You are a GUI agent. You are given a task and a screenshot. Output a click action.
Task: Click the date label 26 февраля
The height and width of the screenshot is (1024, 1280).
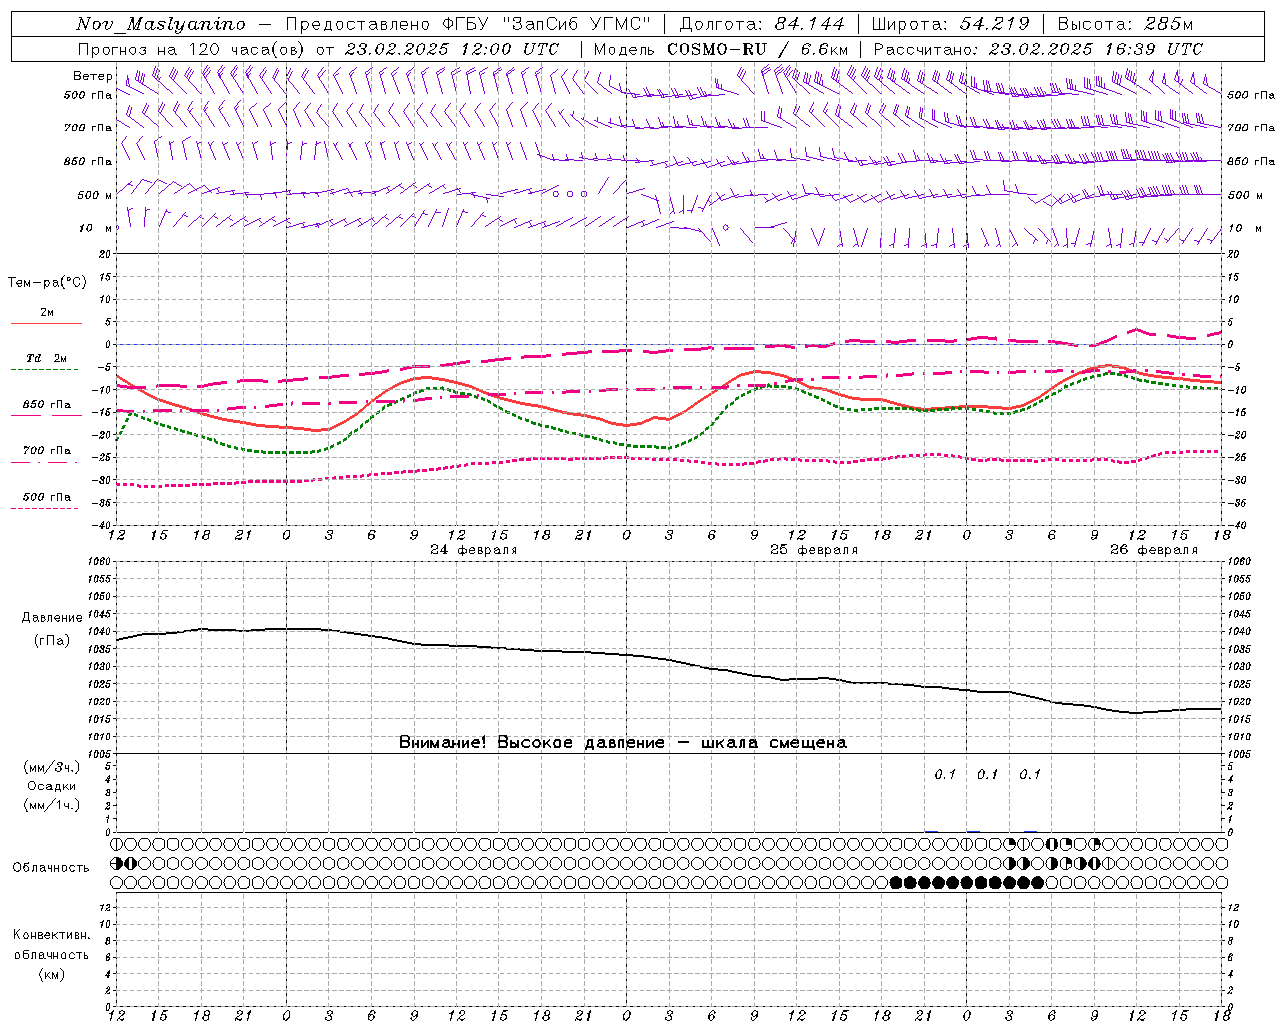tap(1154, 550)
